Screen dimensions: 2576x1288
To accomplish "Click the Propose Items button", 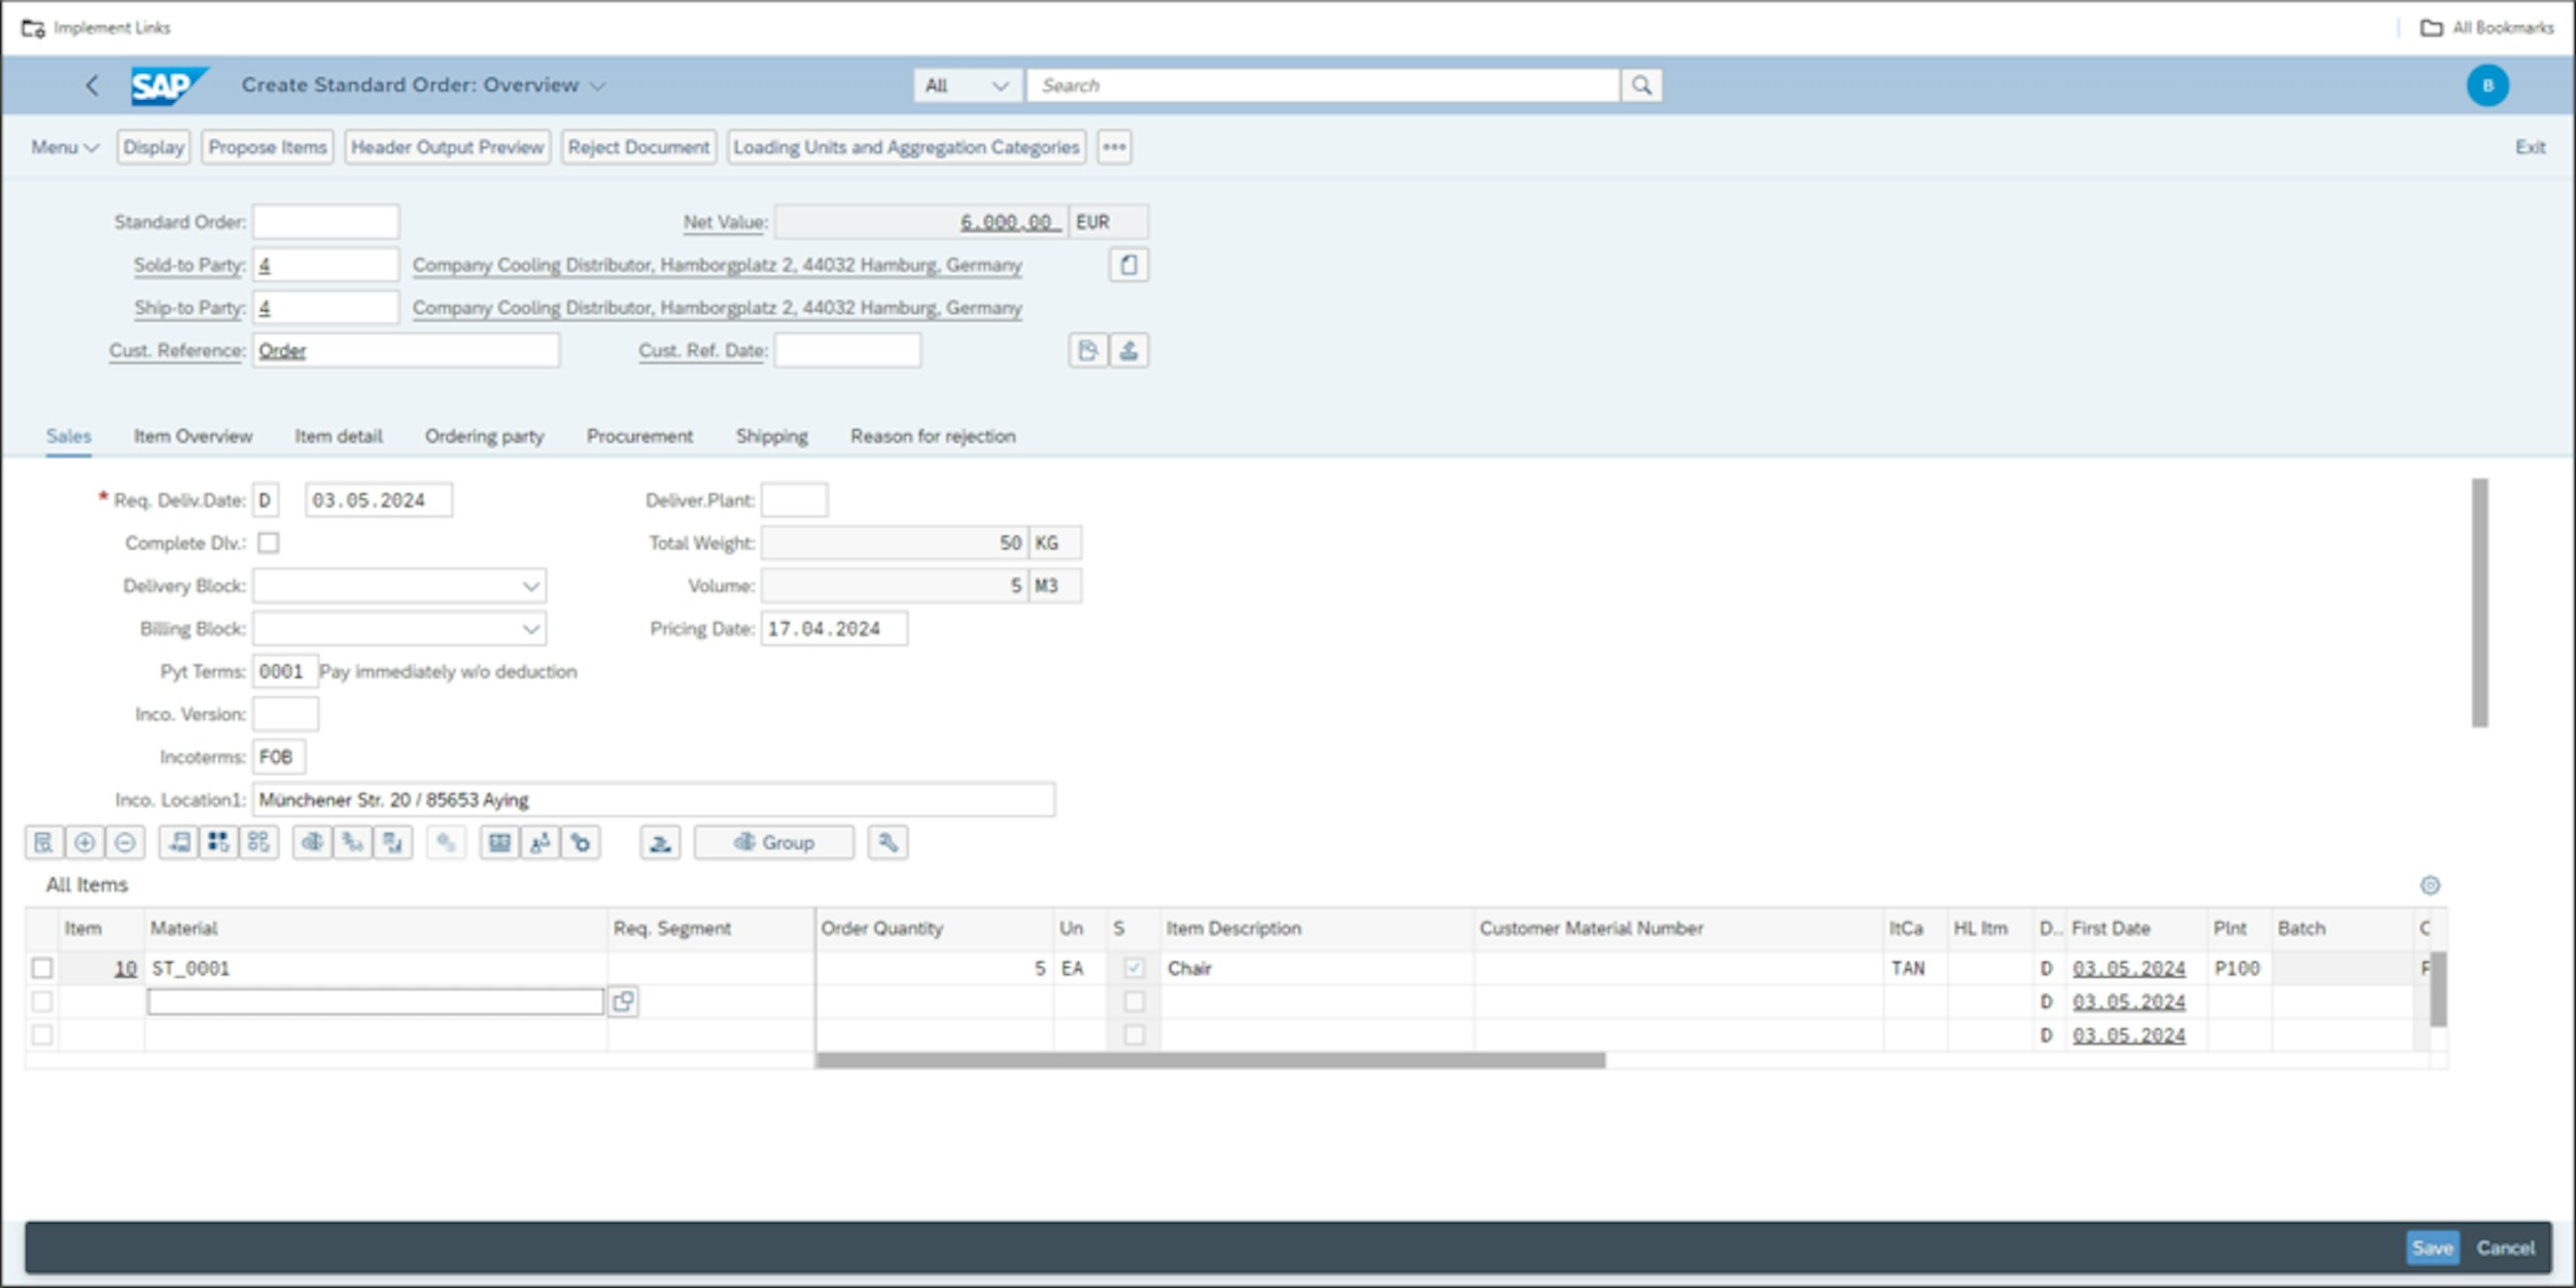I will [267, 147].
